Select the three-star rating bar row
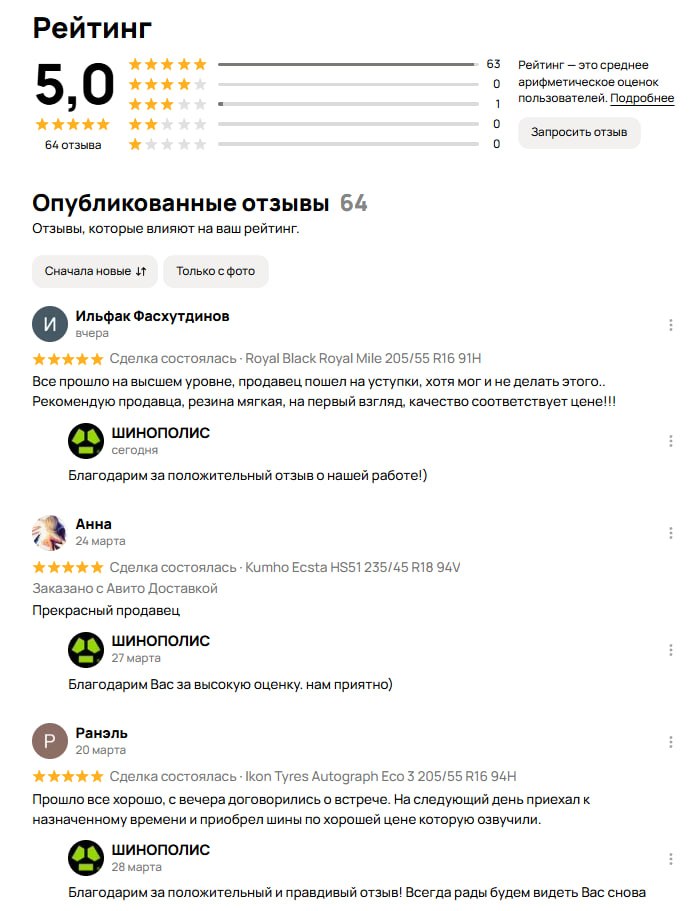The width and height of the screenshot is (698, 911). [314, 104]
